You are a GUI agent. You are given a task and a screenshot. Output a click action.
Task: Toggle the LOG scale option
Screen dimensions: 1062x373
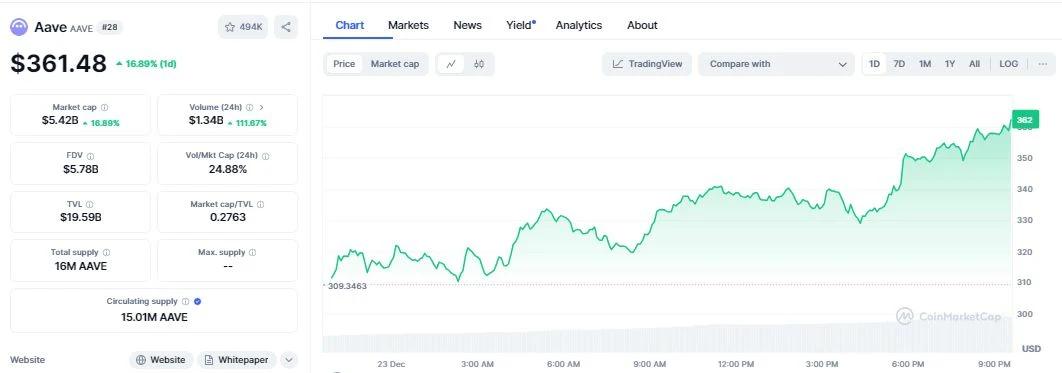[1008, 64]
